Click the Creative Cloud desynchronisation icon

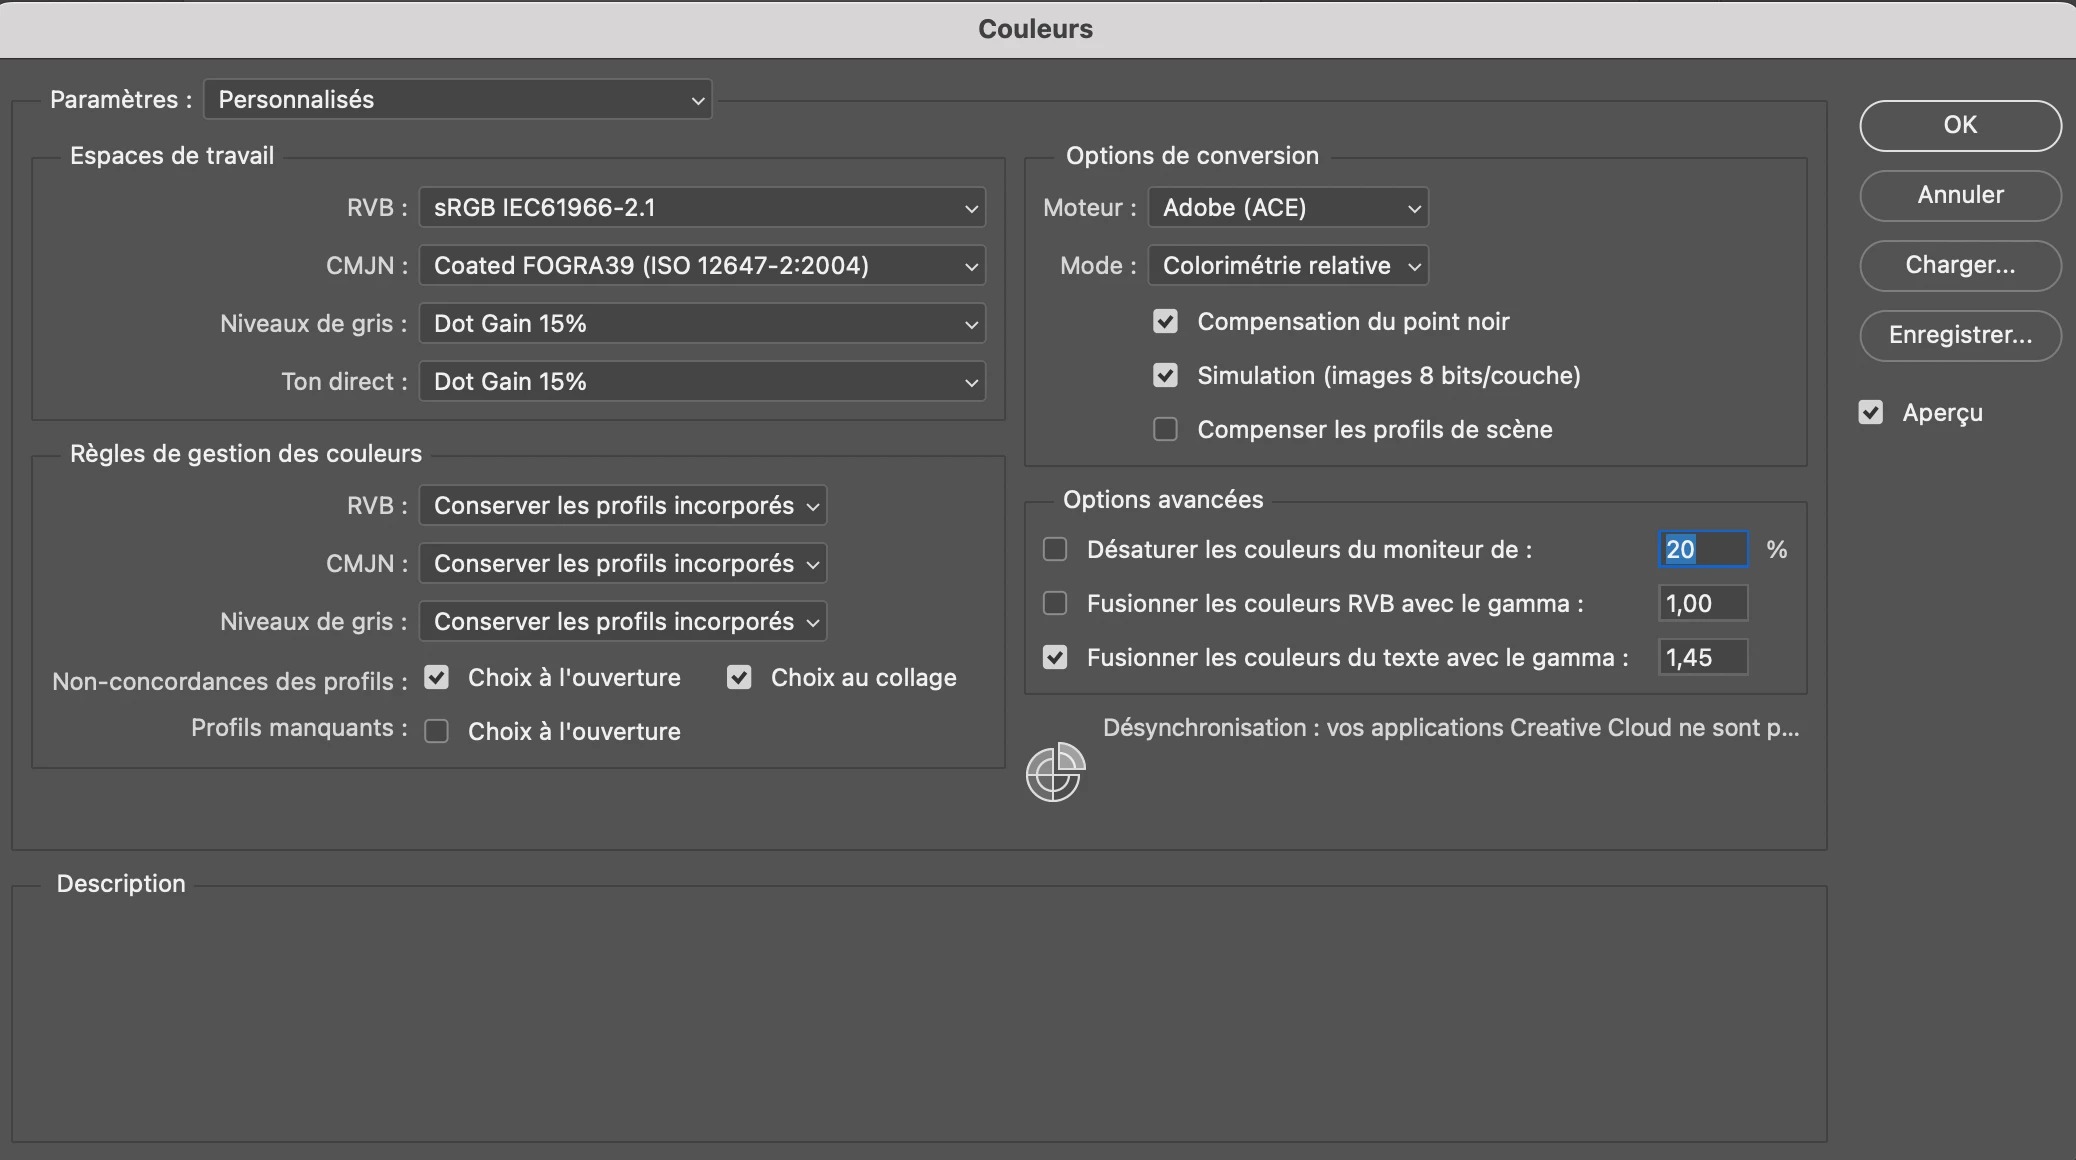click(x=1055, y=772)
